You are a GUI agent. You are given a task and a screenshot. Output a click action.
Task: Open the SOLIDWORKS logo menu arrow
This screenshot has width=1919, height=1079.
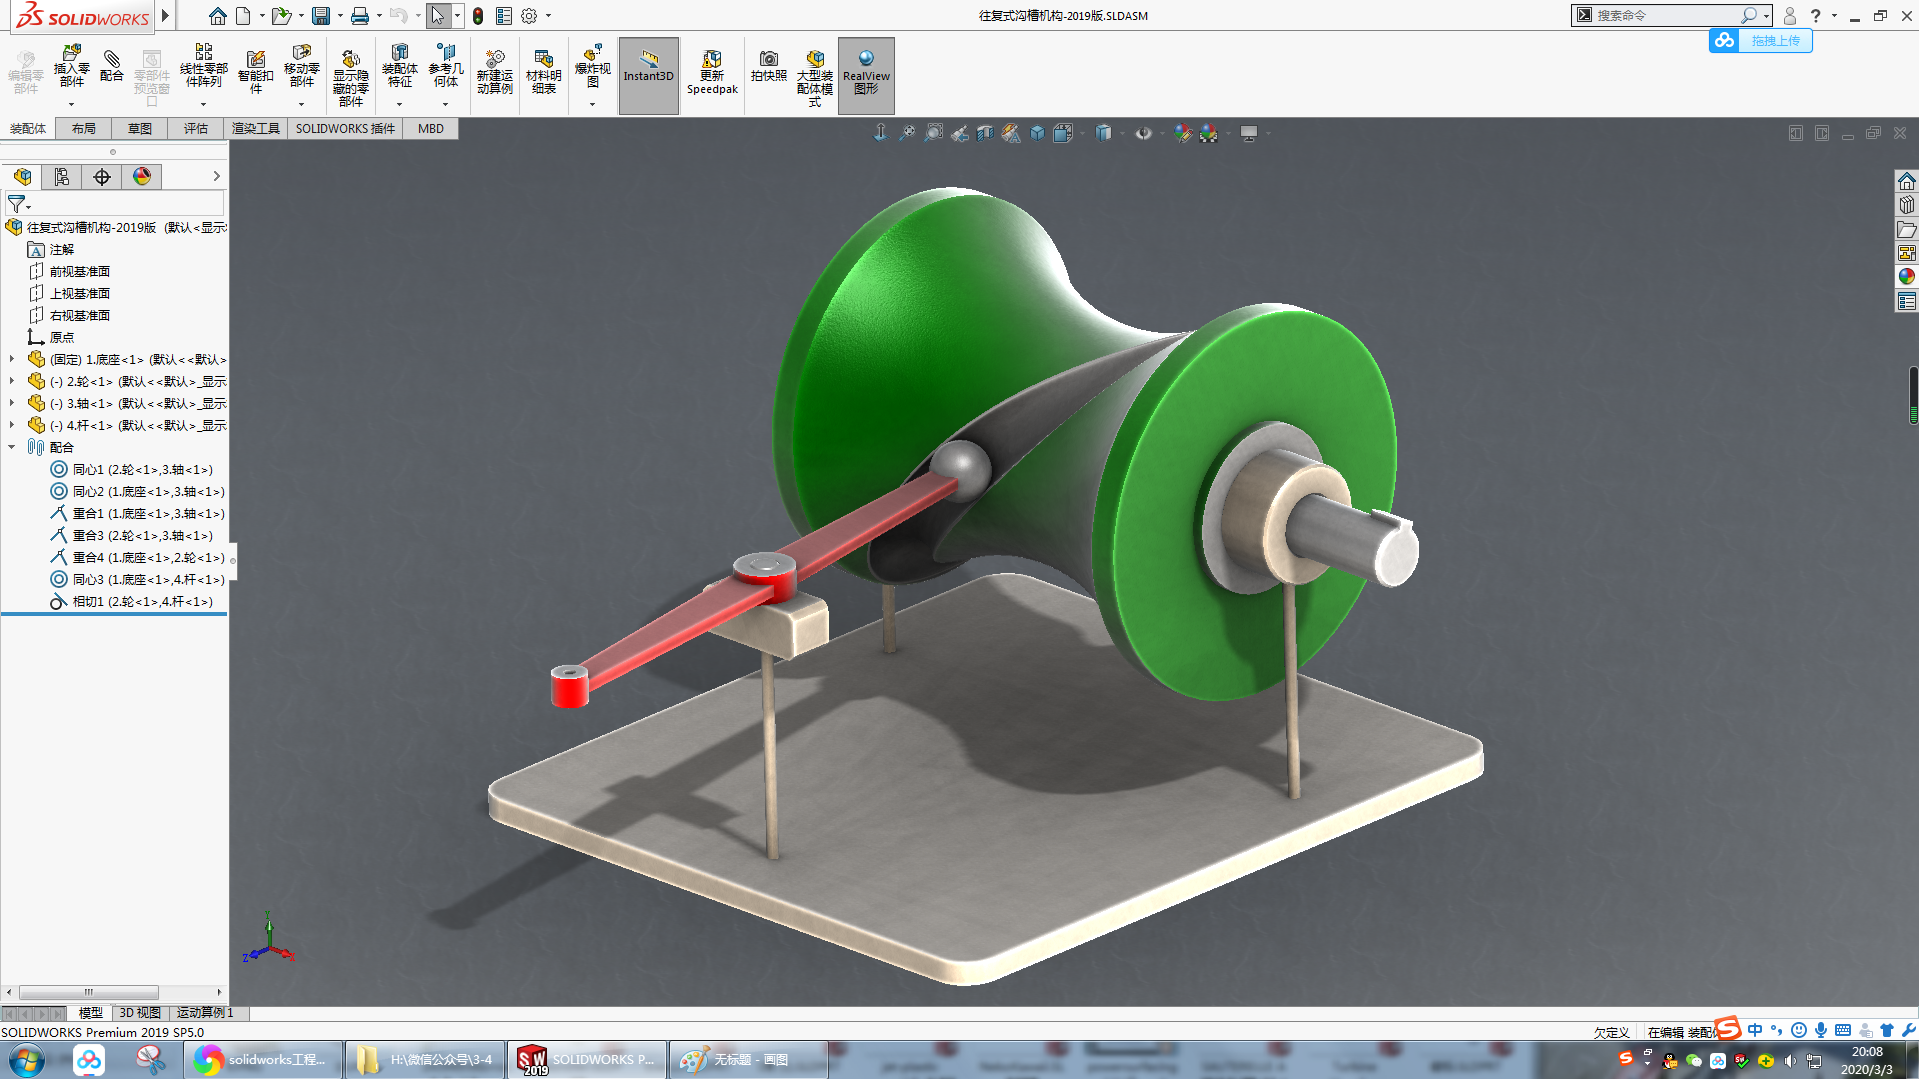click(165, 15)
